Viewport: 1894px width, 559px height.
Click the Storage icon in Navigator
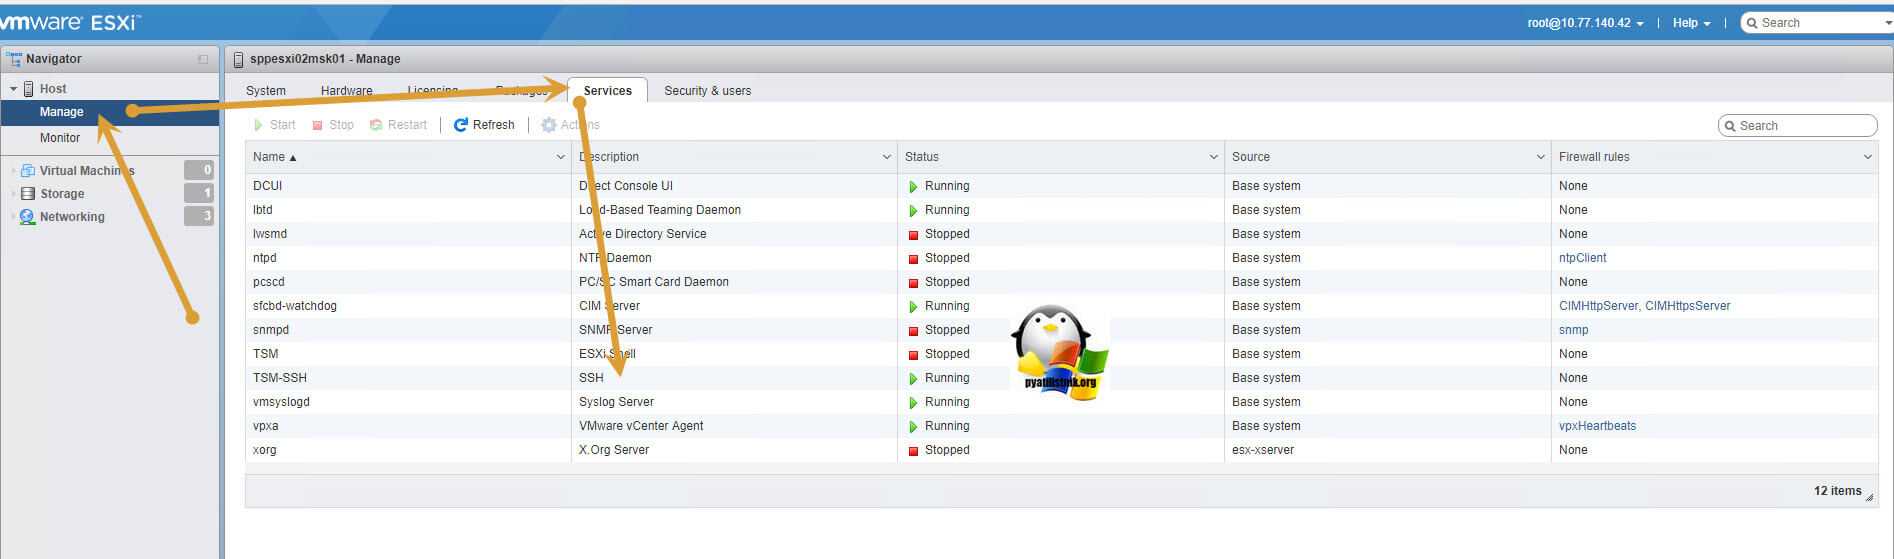[x=28, y=194]
